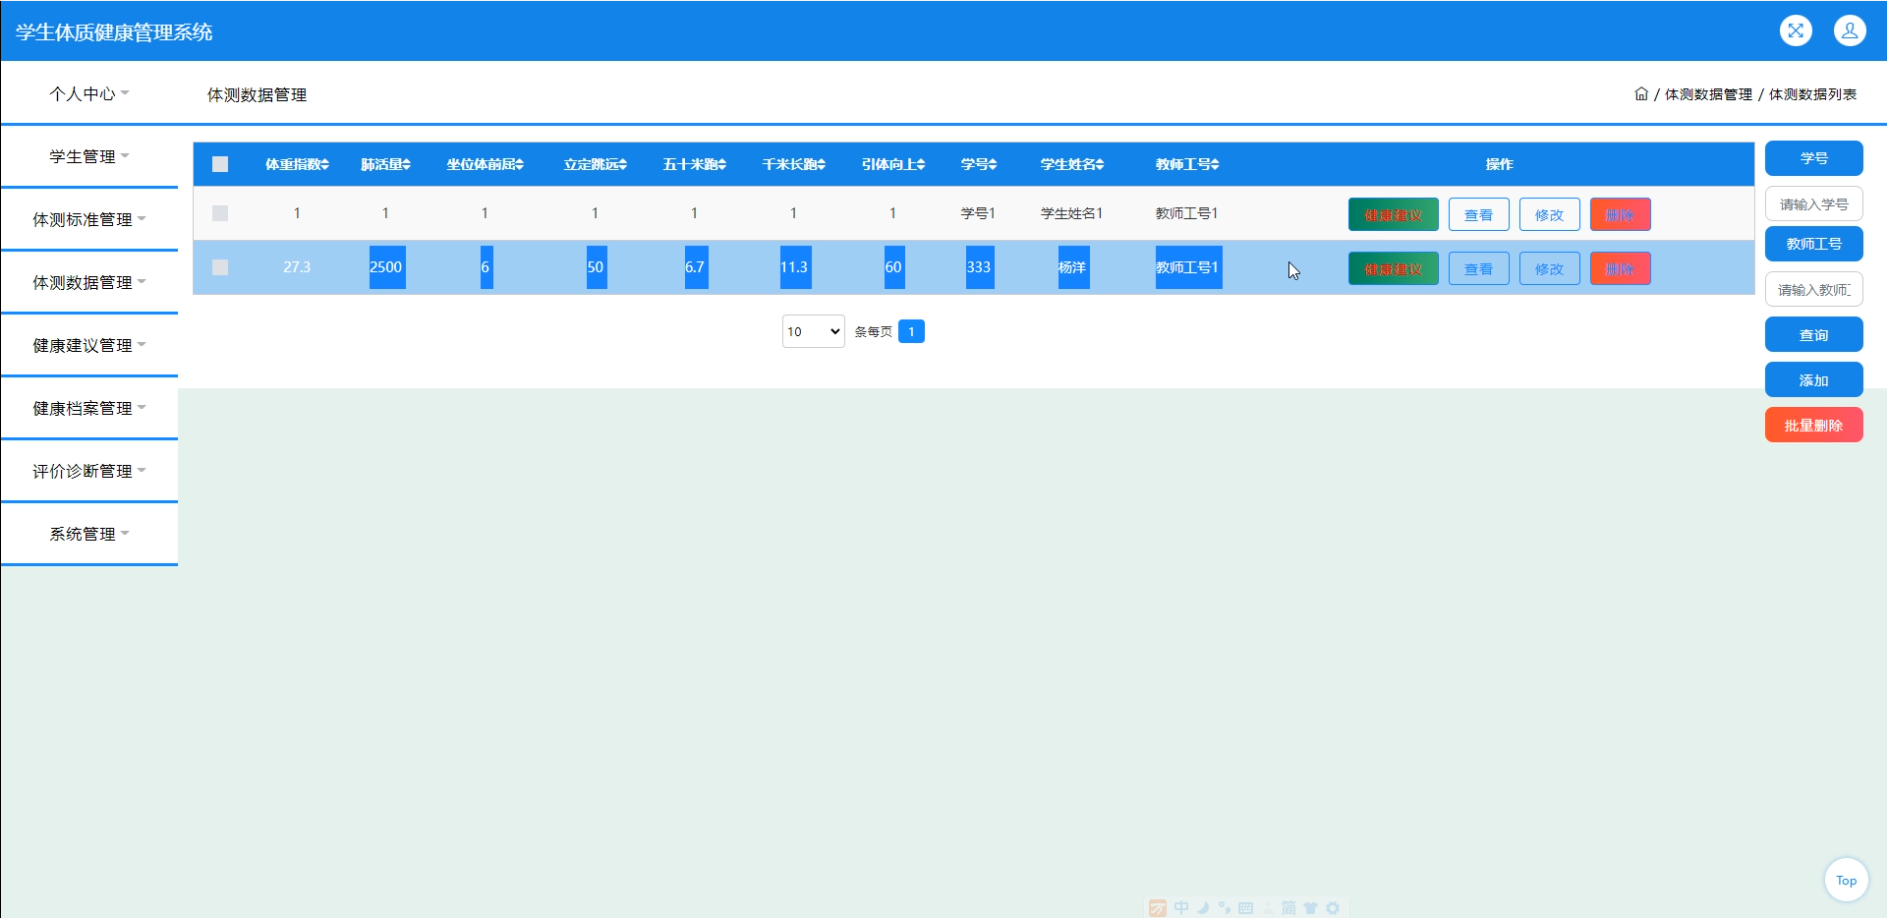Click 健康建议 button for row 学号1
Viewport: 1887px width, 918px height.
point(1393,214)
